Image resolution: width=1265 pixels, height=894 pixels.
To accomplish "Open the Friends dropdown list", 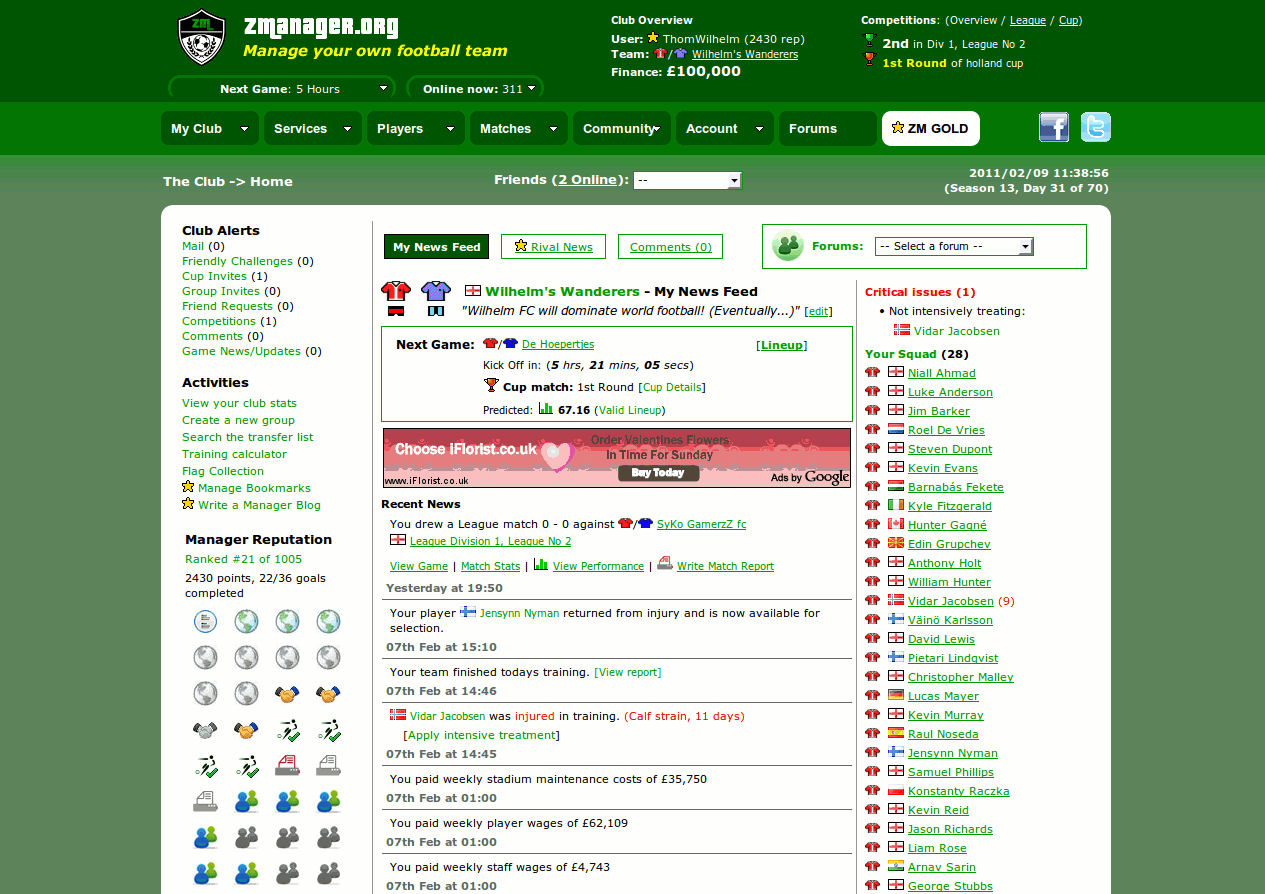I will click(688, 180).
